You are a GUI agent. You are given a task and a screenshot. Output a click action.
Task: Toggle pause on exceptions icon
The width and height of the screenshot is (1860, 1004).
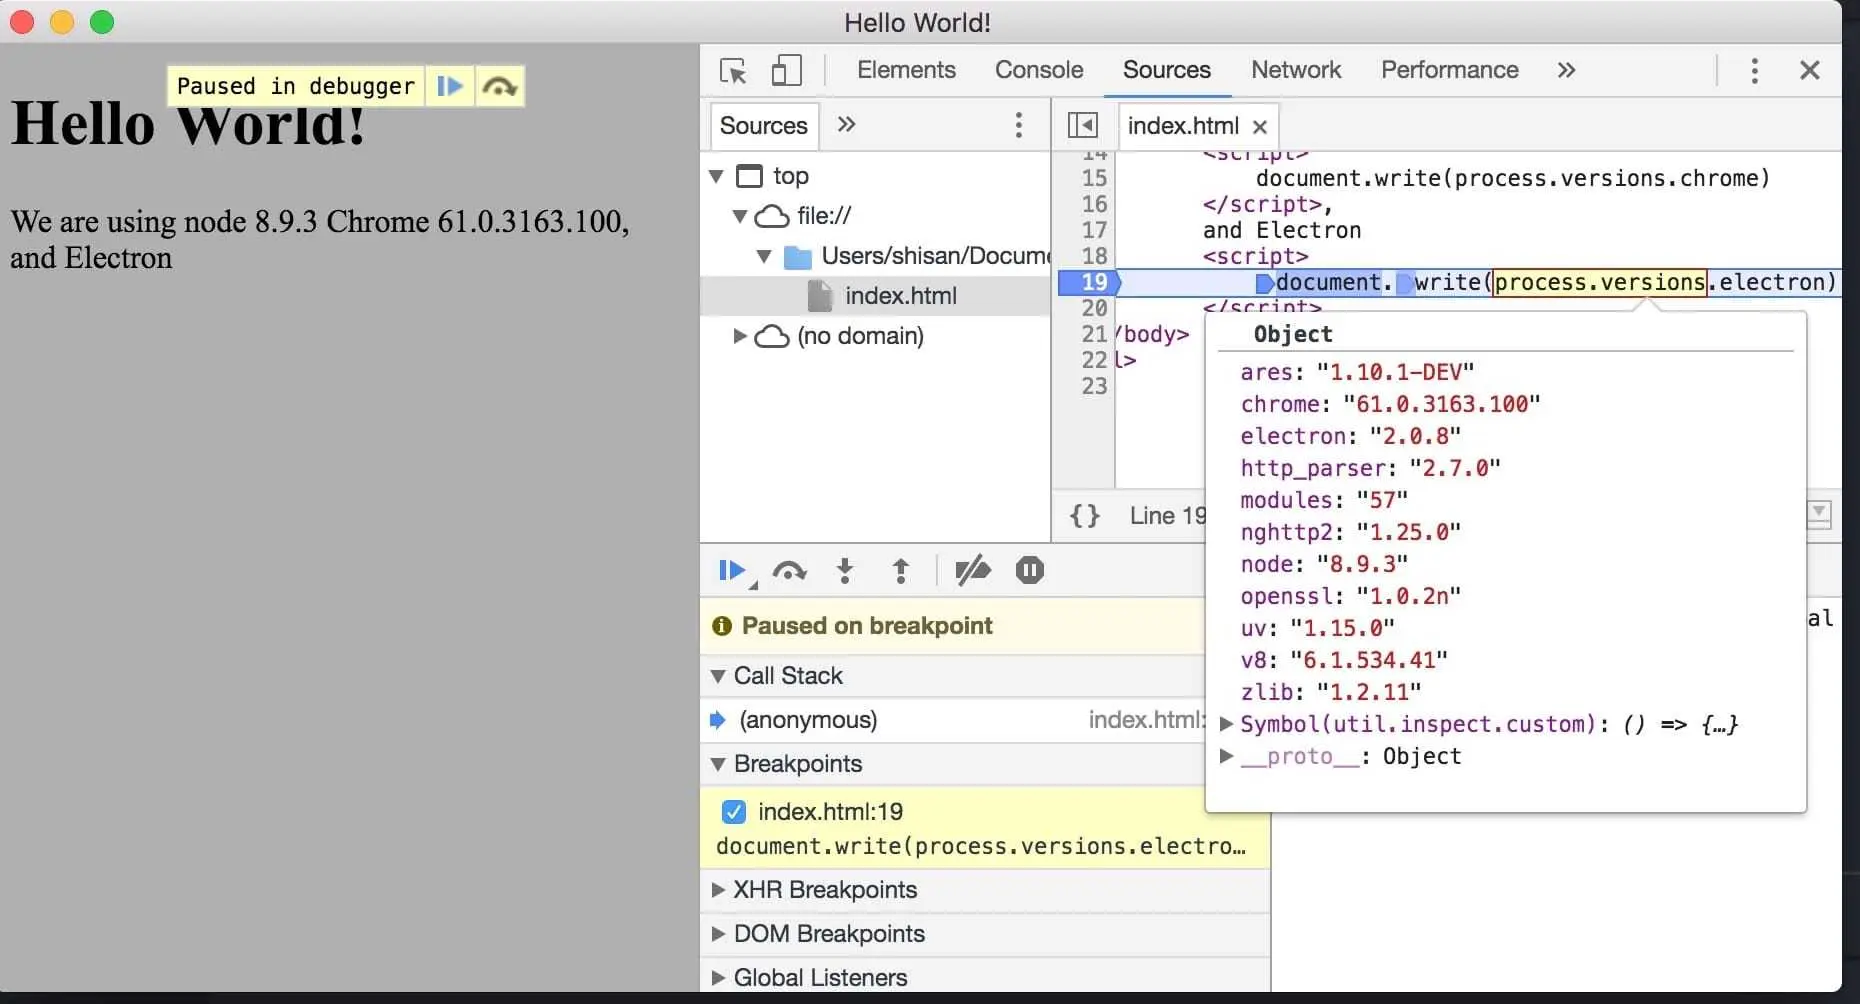pos(1029,570)
